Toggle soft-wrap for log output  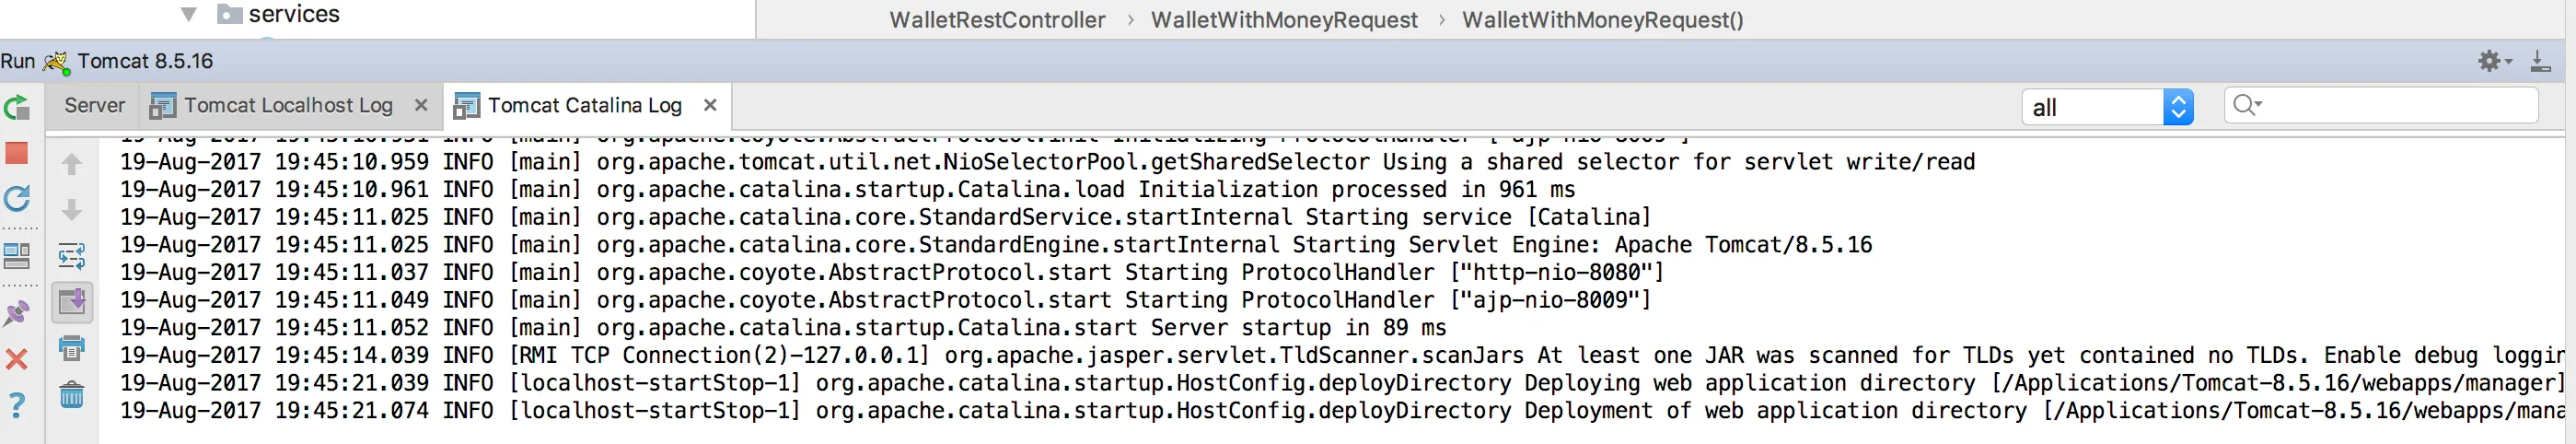pyautogui.click(x=72, y=256)
